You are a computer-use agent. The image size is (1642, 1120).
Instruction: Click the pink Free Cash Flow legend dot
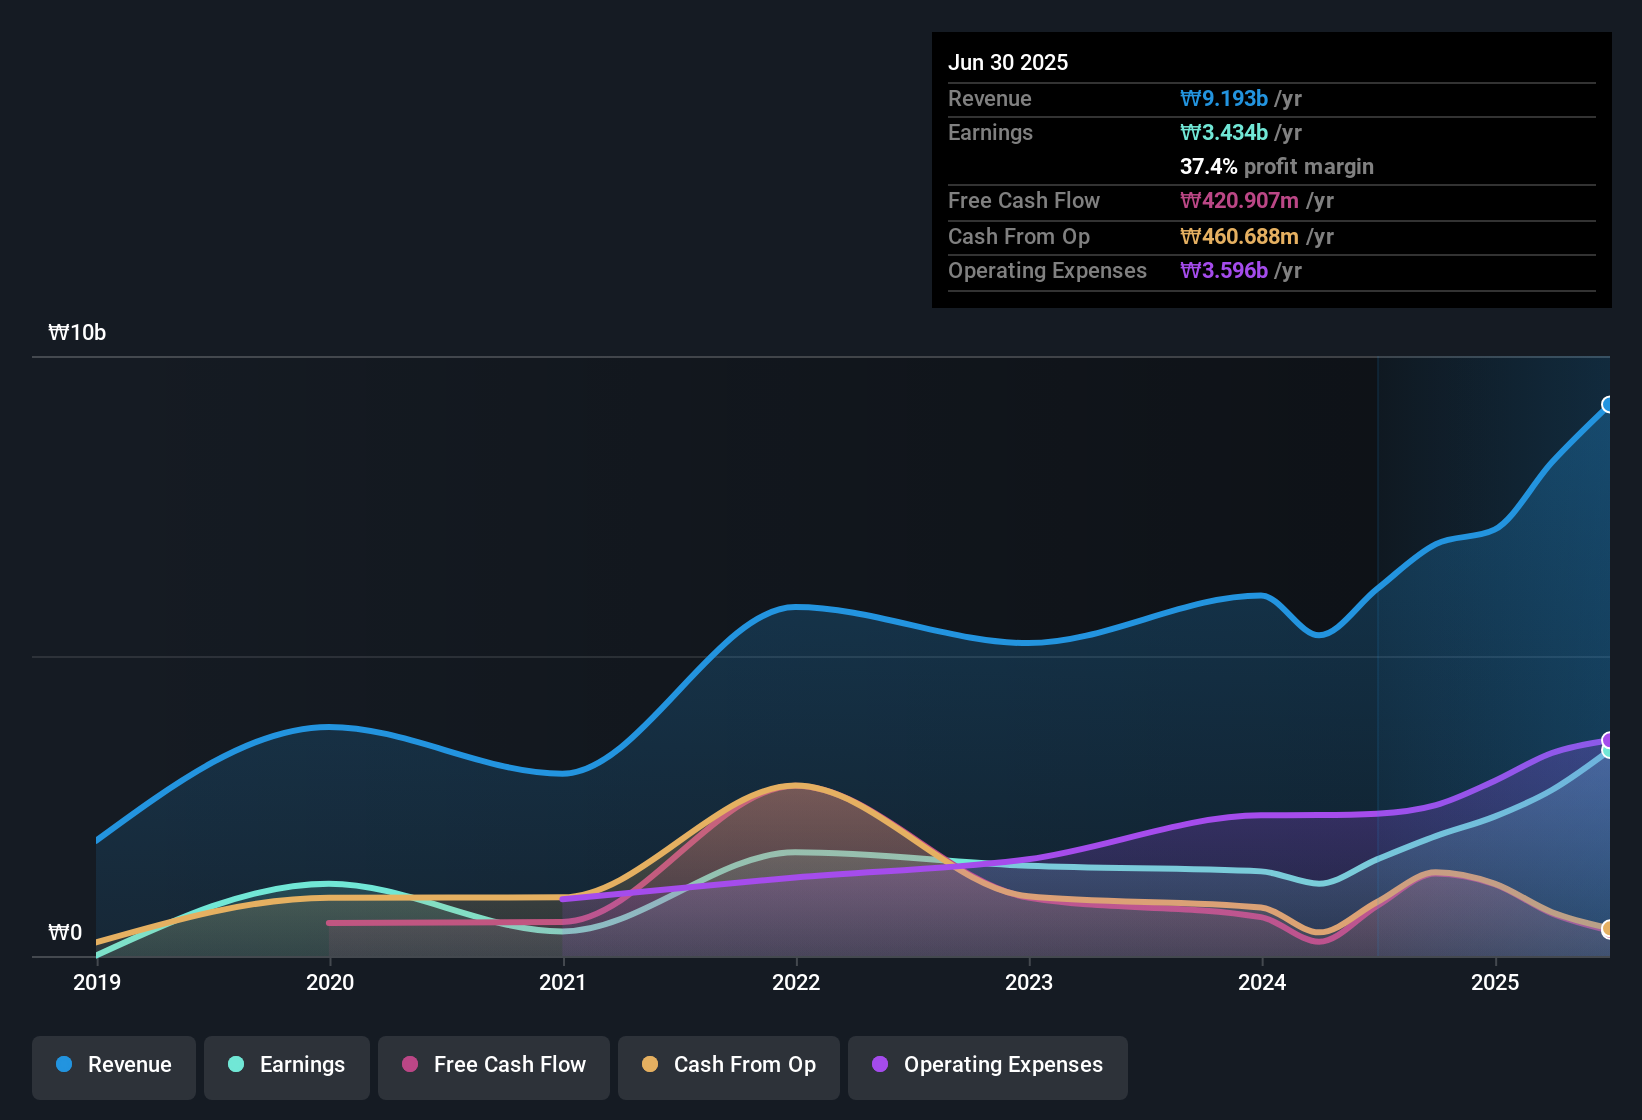coord(409,1065)
